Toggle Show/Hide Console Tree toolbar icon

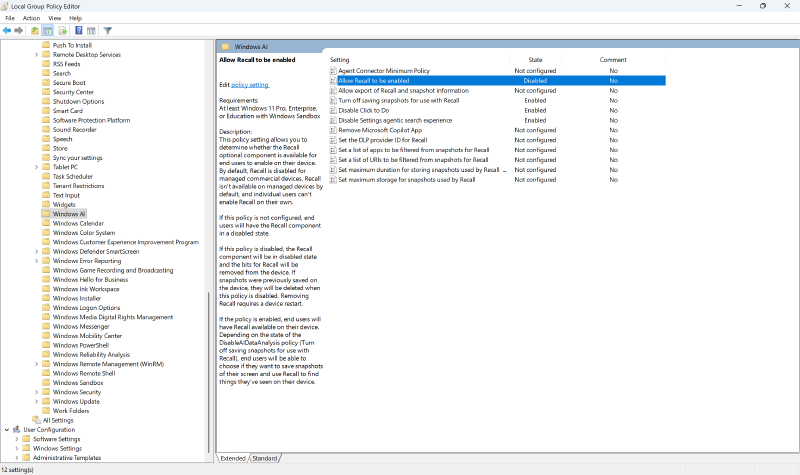pos(47,31)
